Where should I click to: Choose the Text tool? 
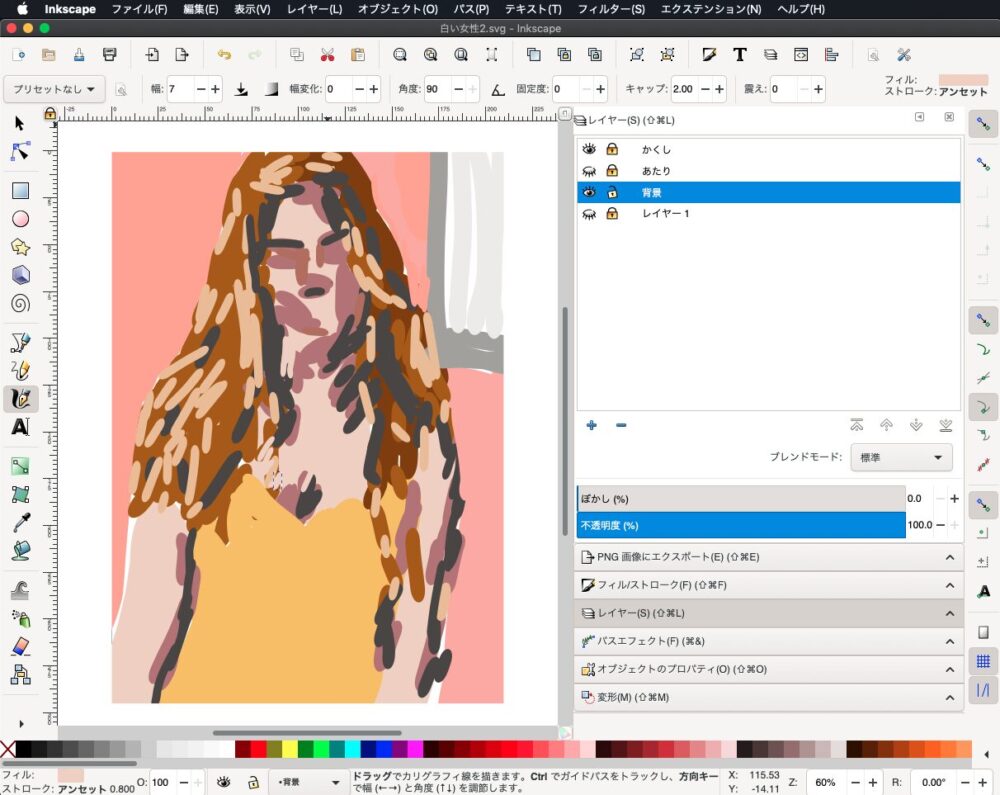point(20,427)
